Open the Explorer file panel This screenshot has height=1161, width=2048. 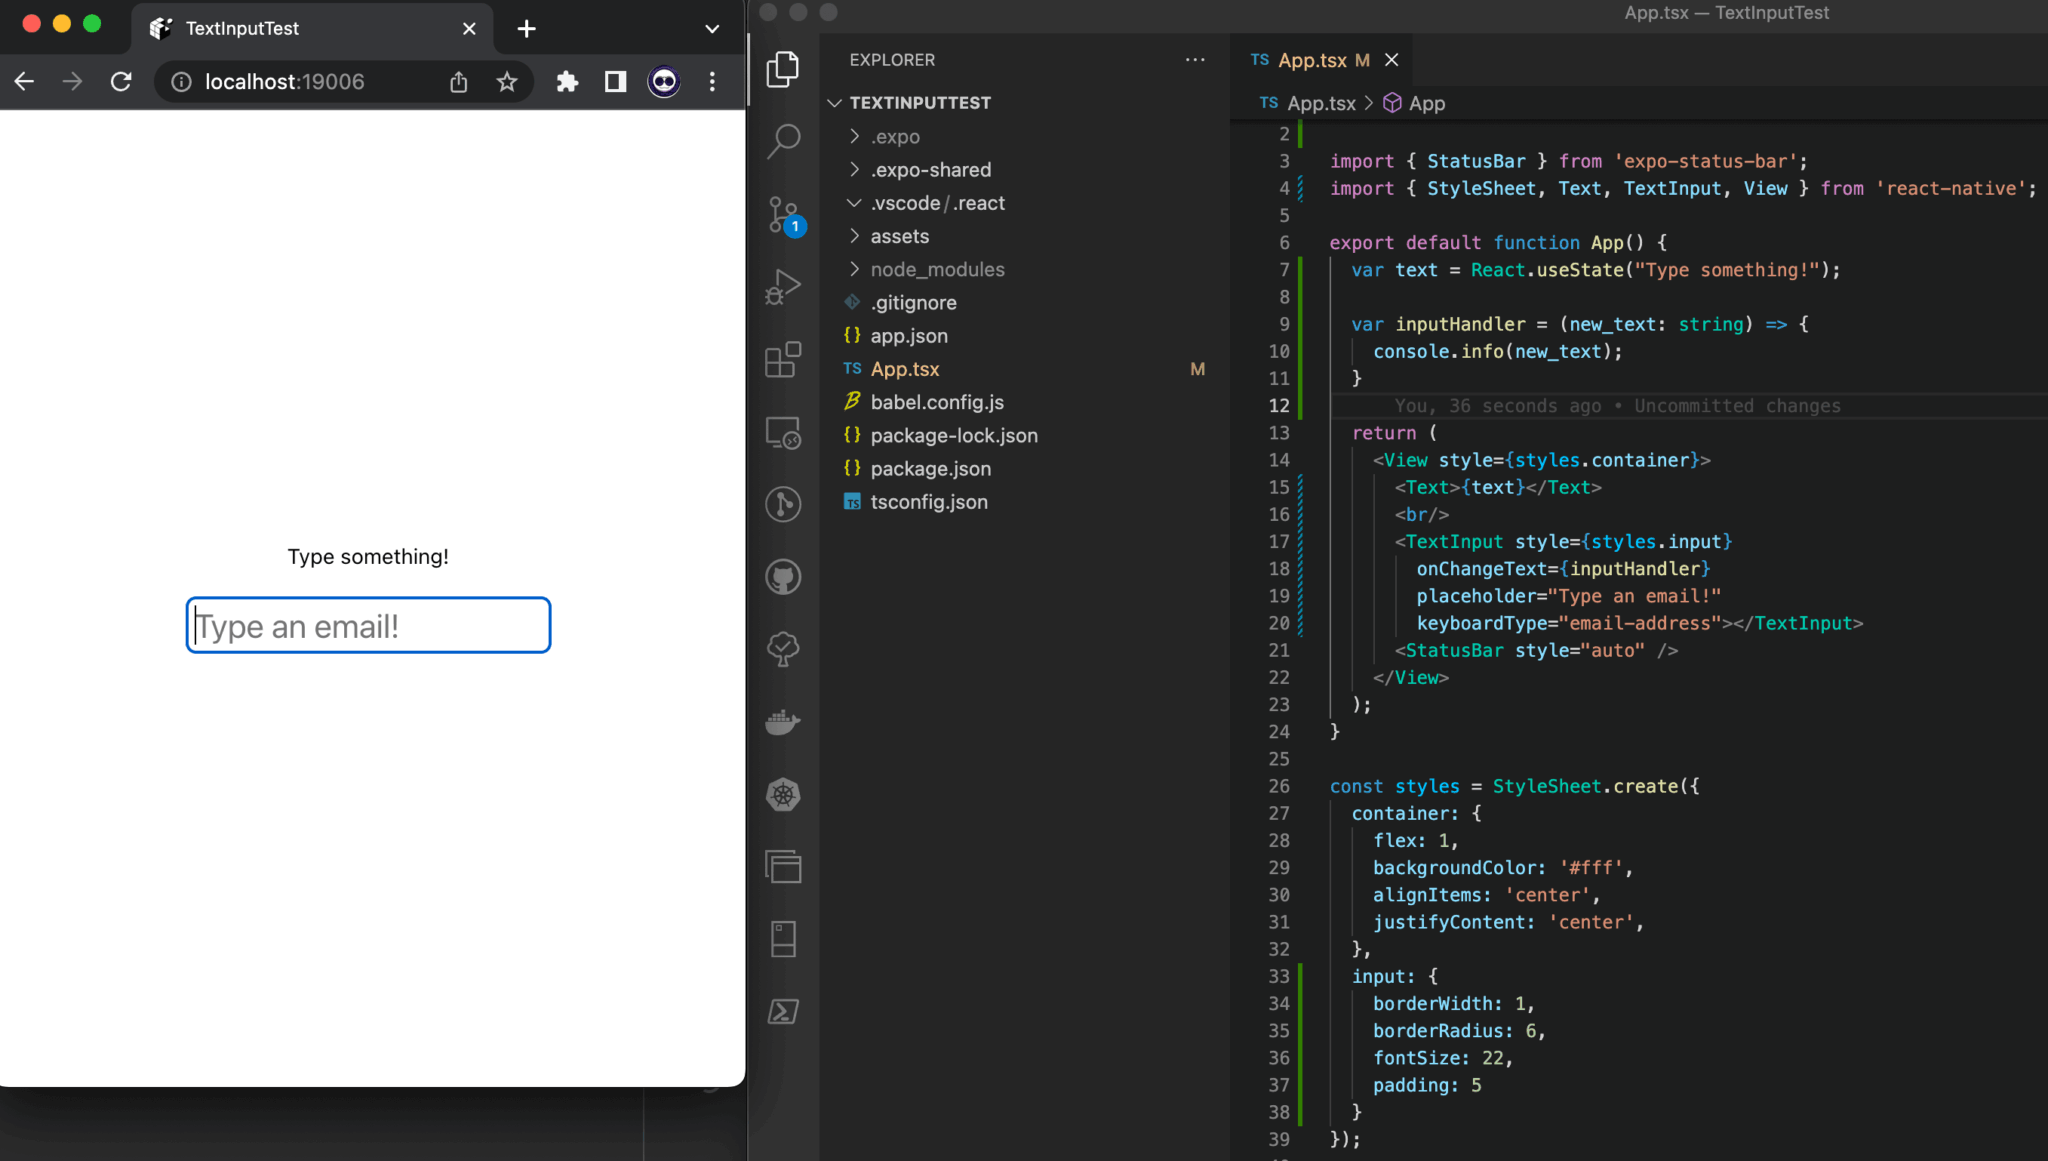783,69
